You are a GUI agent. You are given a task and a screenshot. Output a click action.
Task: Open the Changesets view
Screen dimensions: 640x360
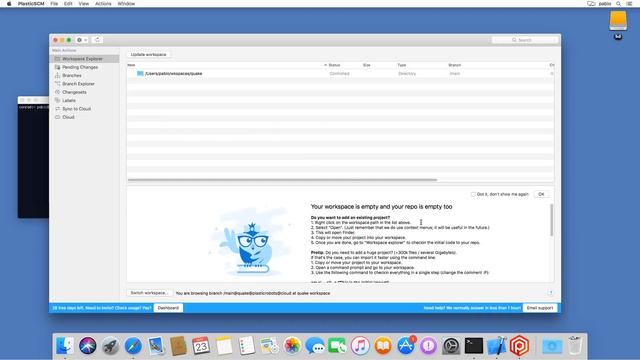point(74,92)
